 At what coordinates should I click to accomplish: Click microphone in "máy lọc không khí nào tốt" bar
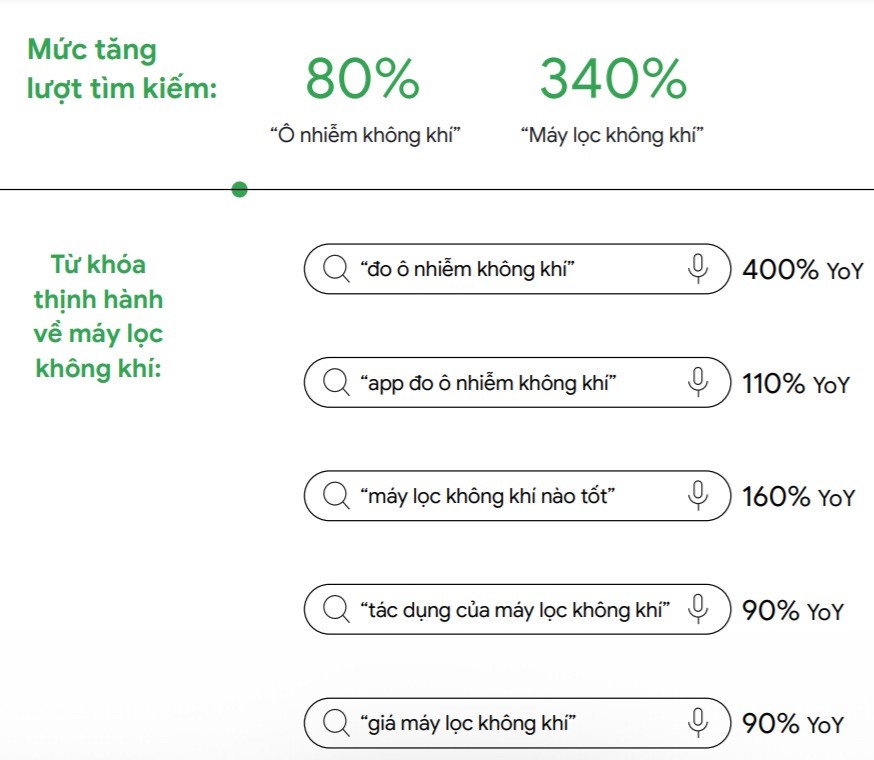698,495
